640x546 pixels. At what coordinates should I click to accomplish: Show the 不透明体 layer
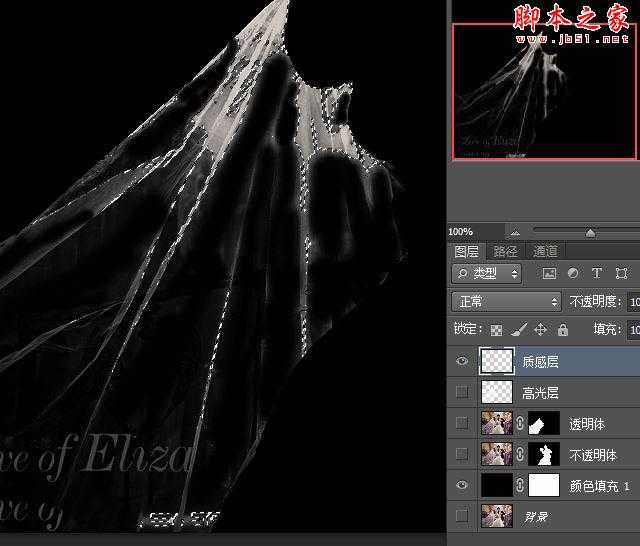[x=462, y=454]
